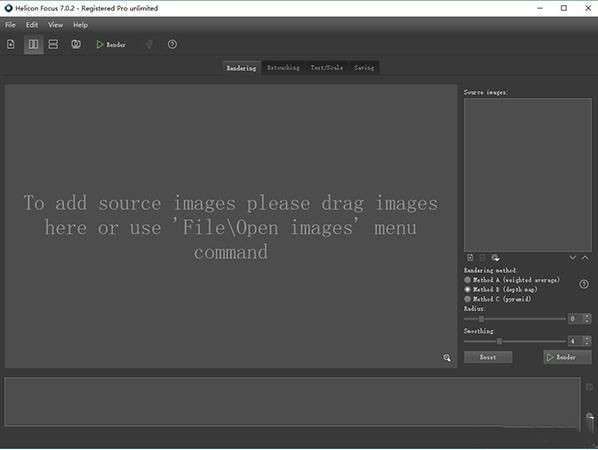Select the vertical split view layout icon
Viewport: 598px width, 450px height.
point(34,44)
